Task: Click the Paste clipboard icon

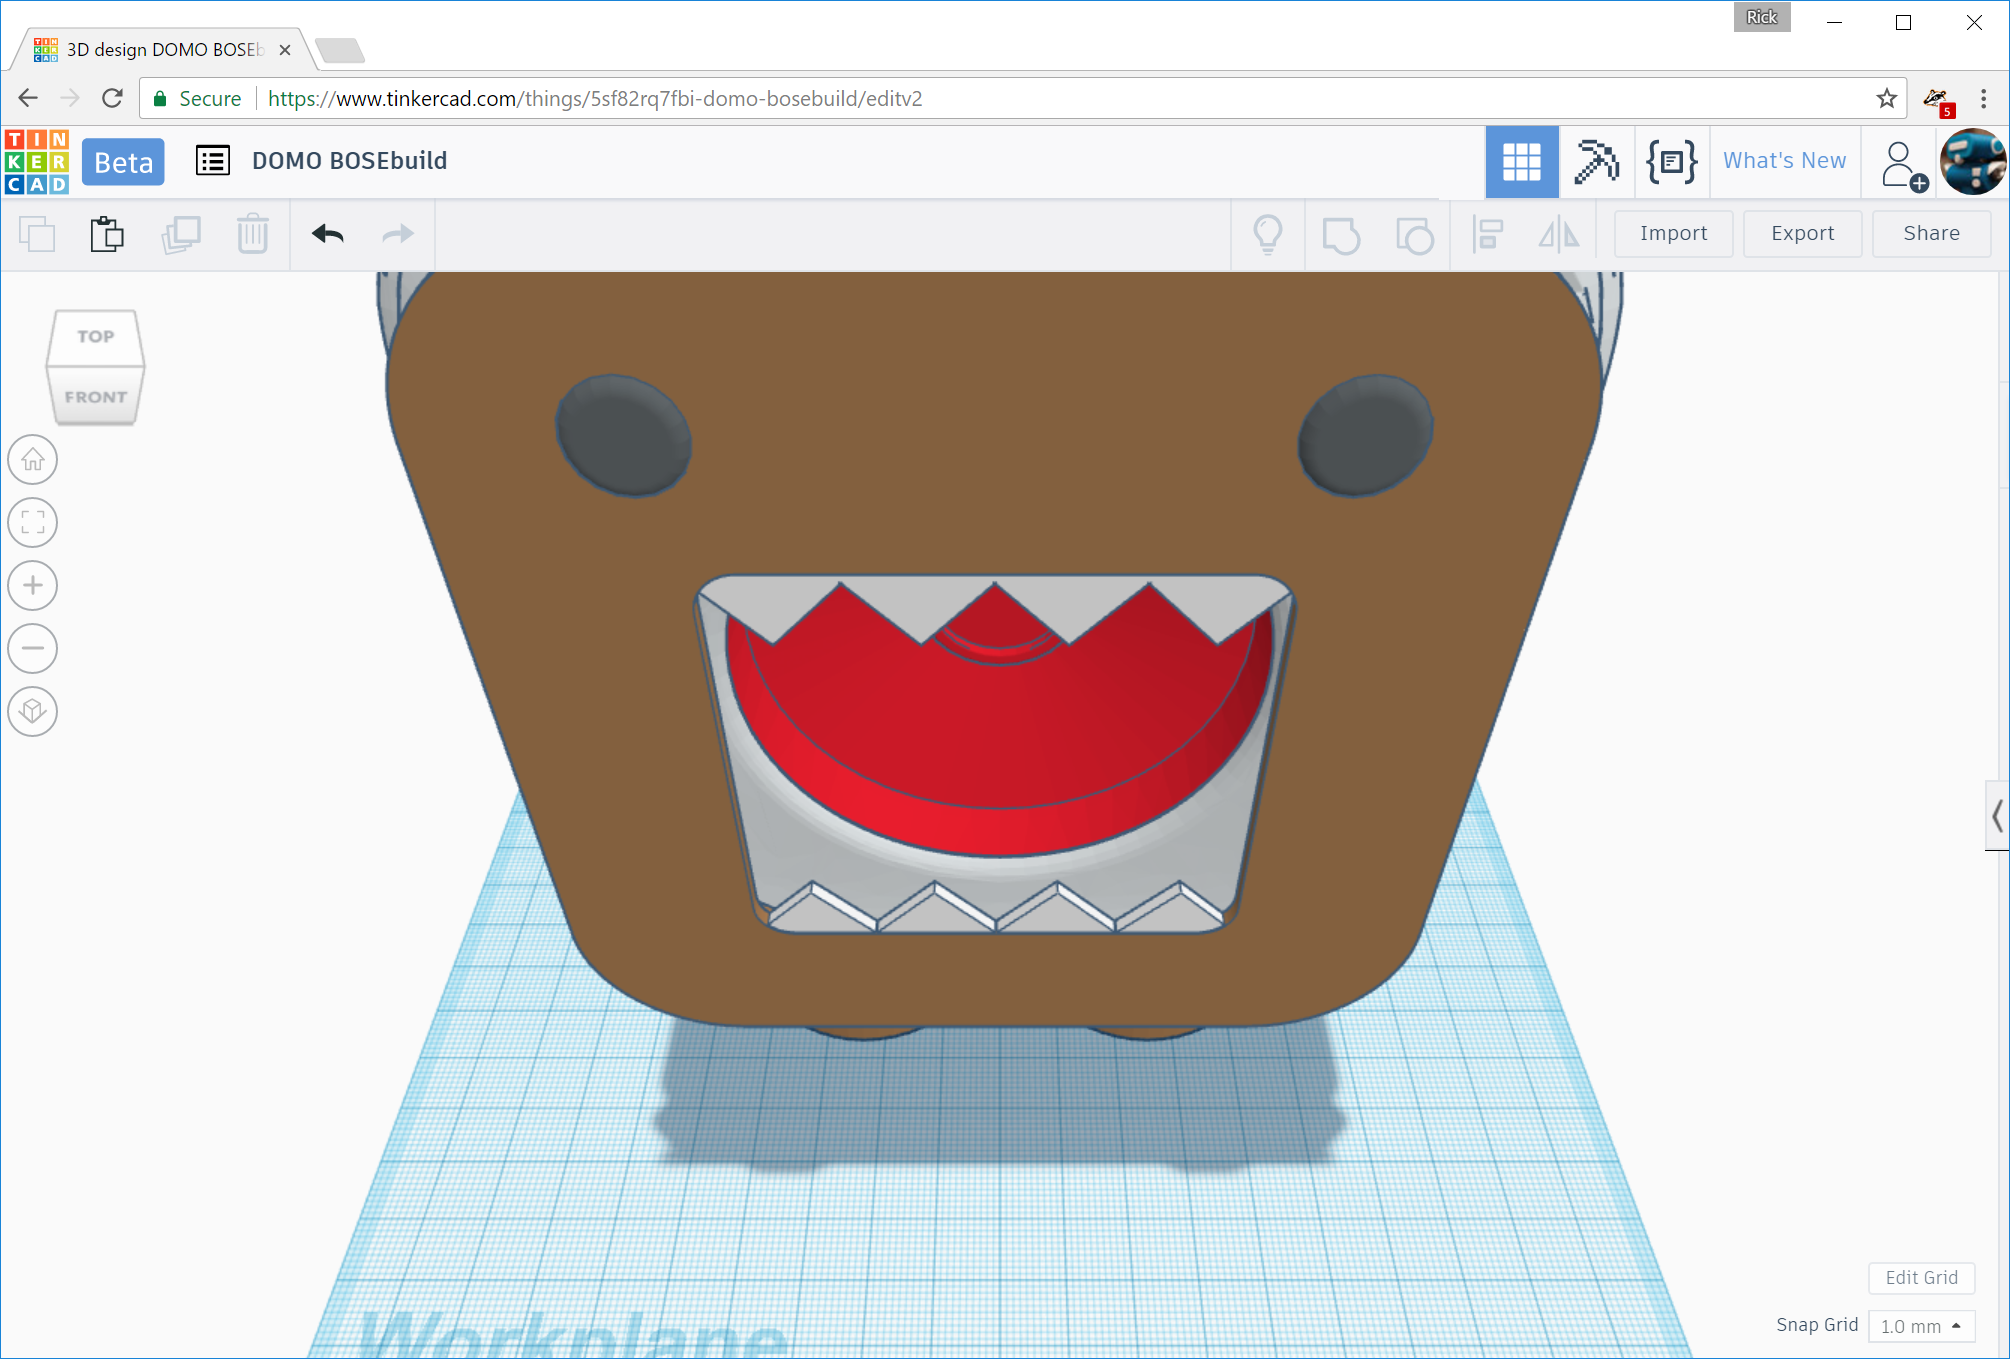Action: pos(107,234)
